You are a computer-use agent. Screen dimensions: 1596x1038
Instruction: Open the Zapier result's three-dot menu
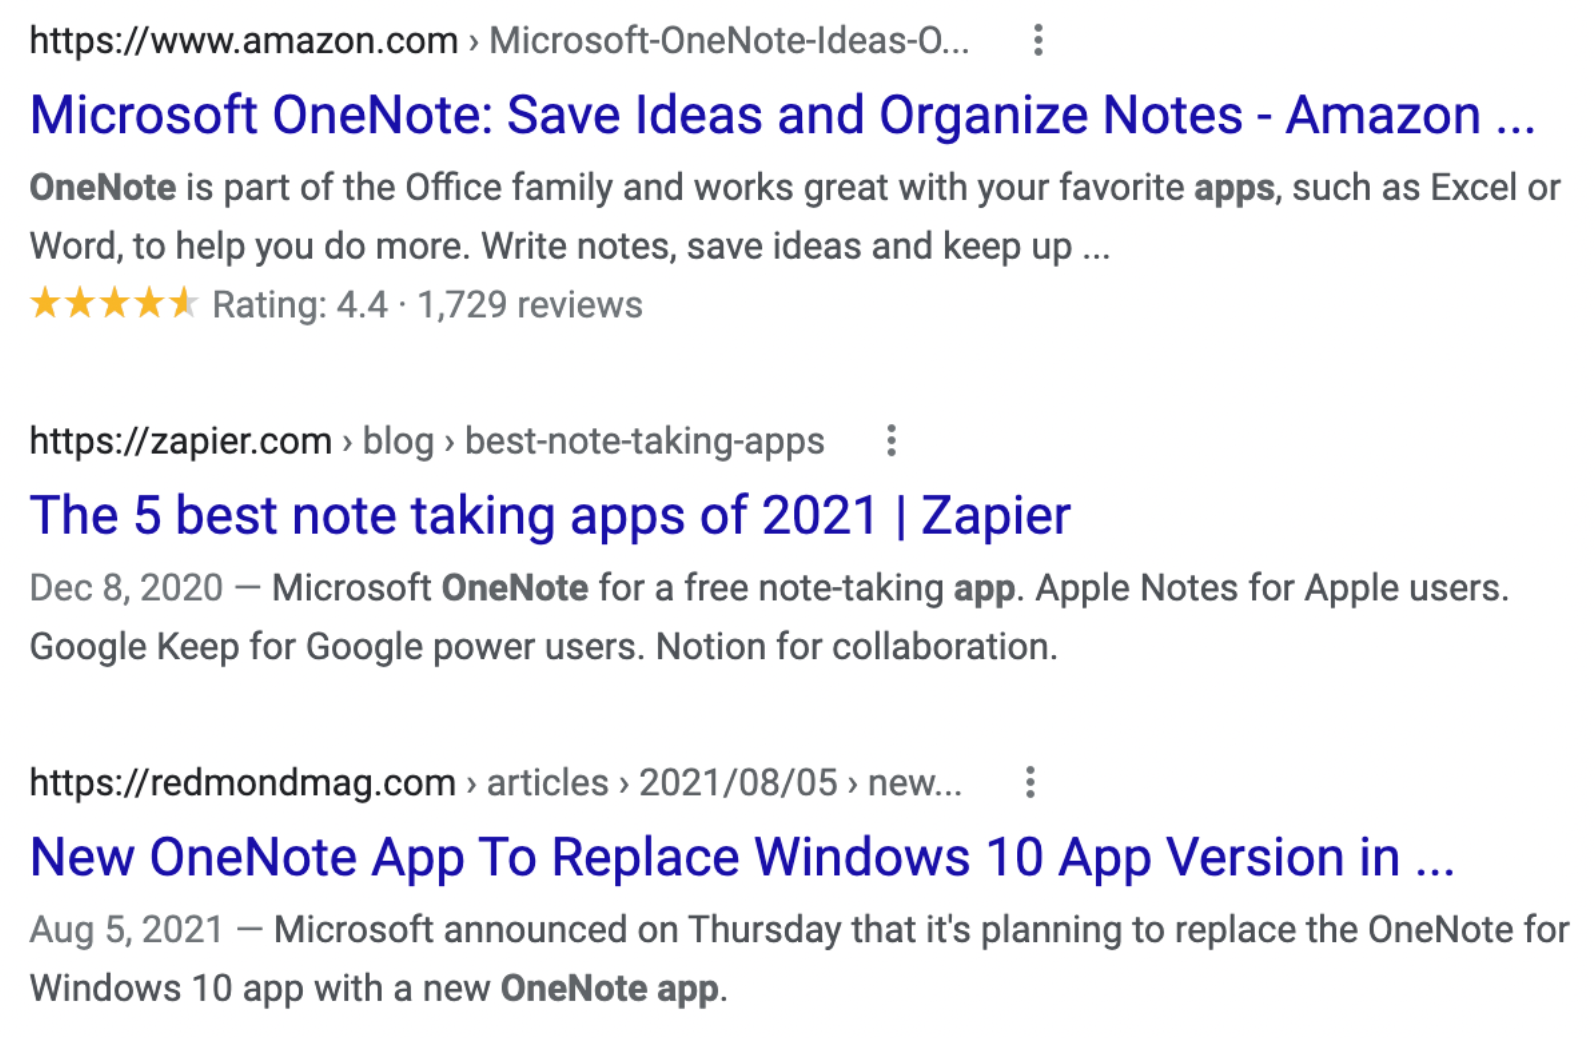[891, 440]
